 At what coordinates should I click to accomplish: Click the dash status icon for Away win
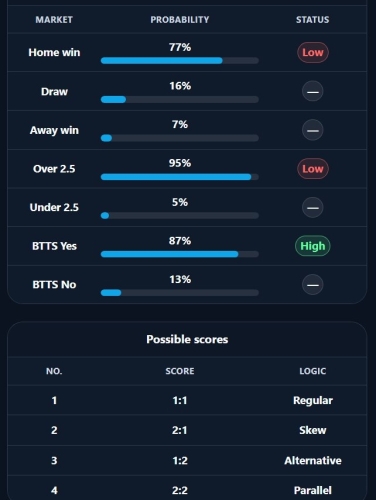click(313, 130)
